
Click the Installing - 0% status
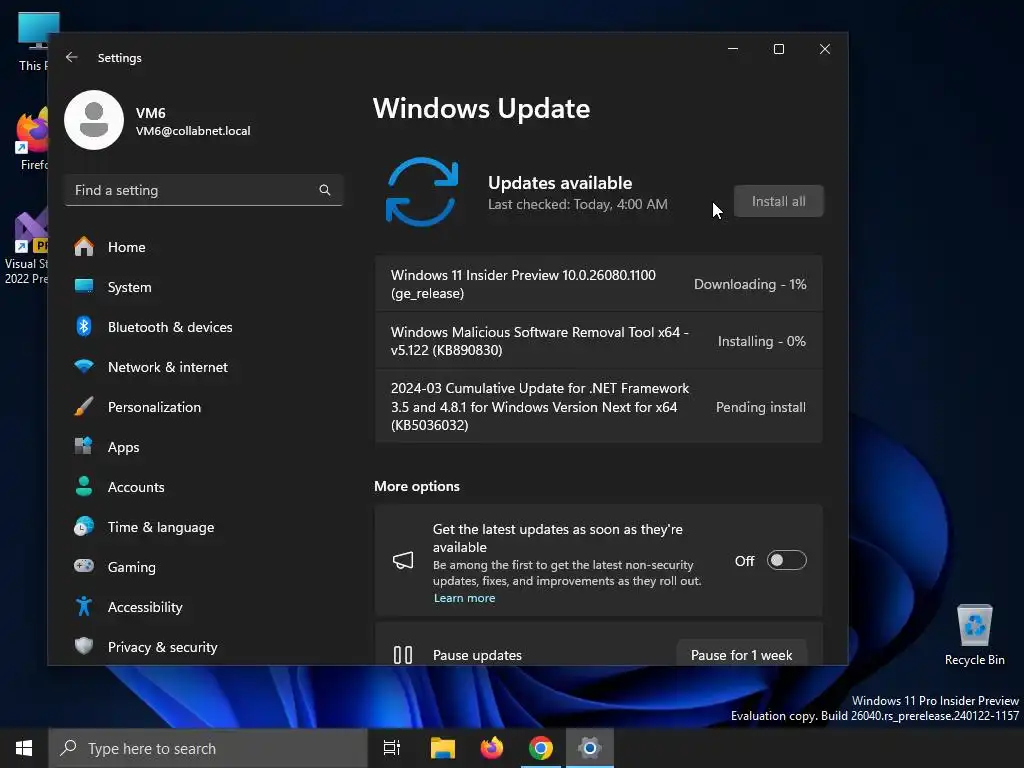pyautogui.click(x=761, y=341)
